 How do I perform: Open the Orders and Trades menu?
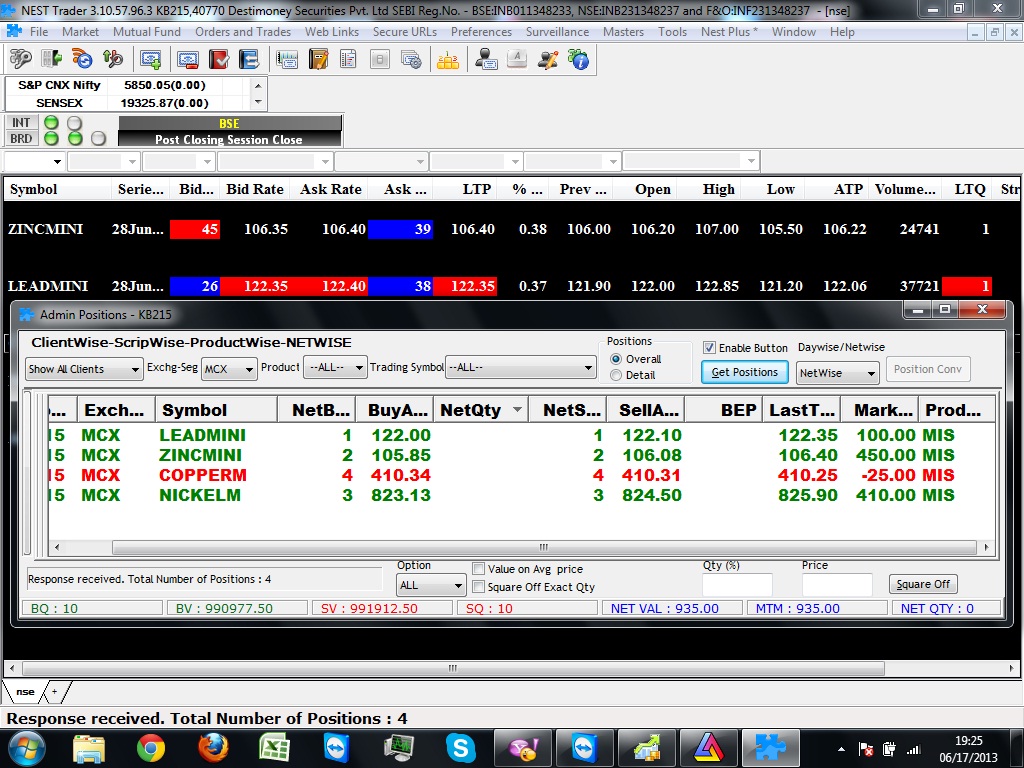tap(243, 31)
